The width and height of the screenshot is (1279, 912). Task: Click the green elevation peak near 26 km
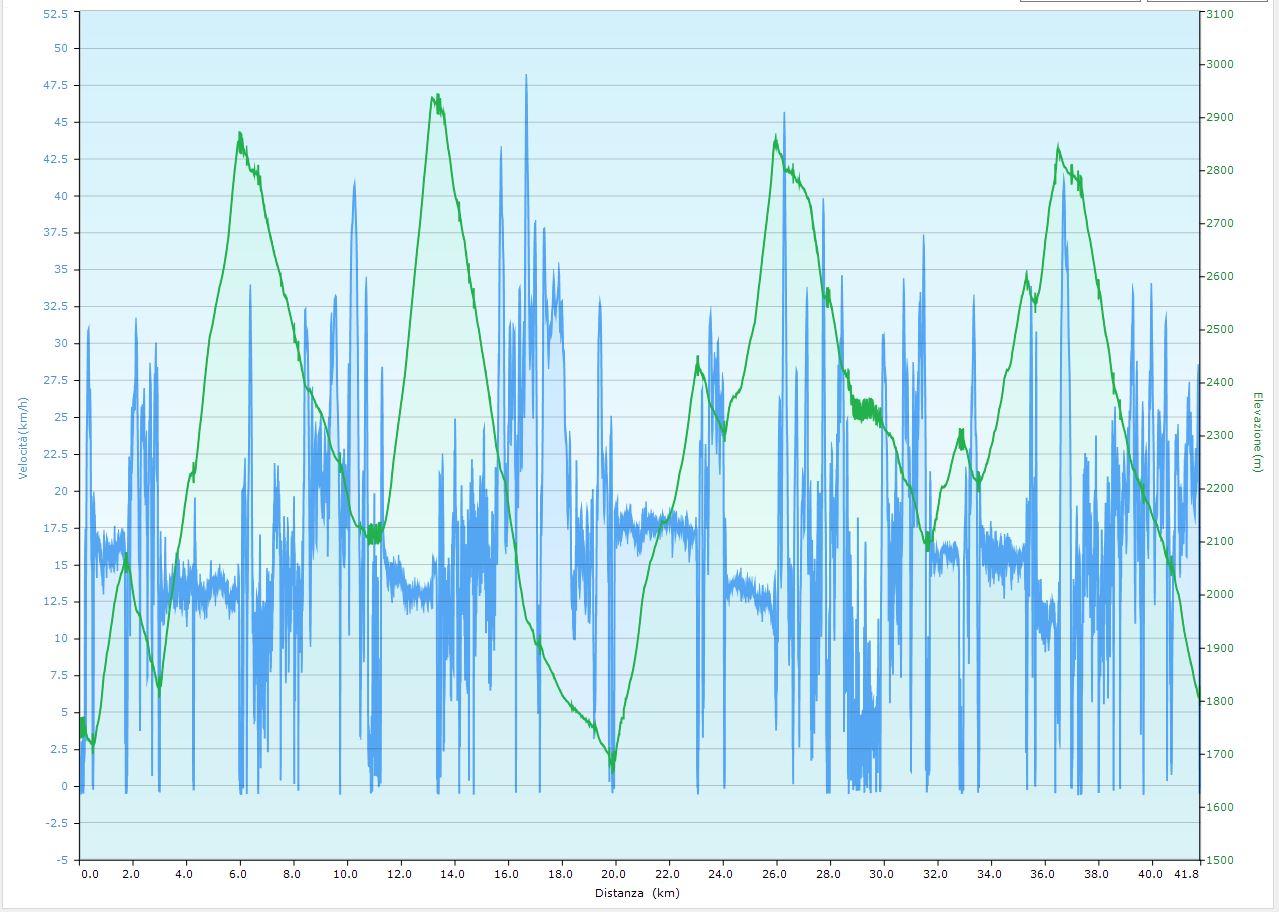[775, 138]
